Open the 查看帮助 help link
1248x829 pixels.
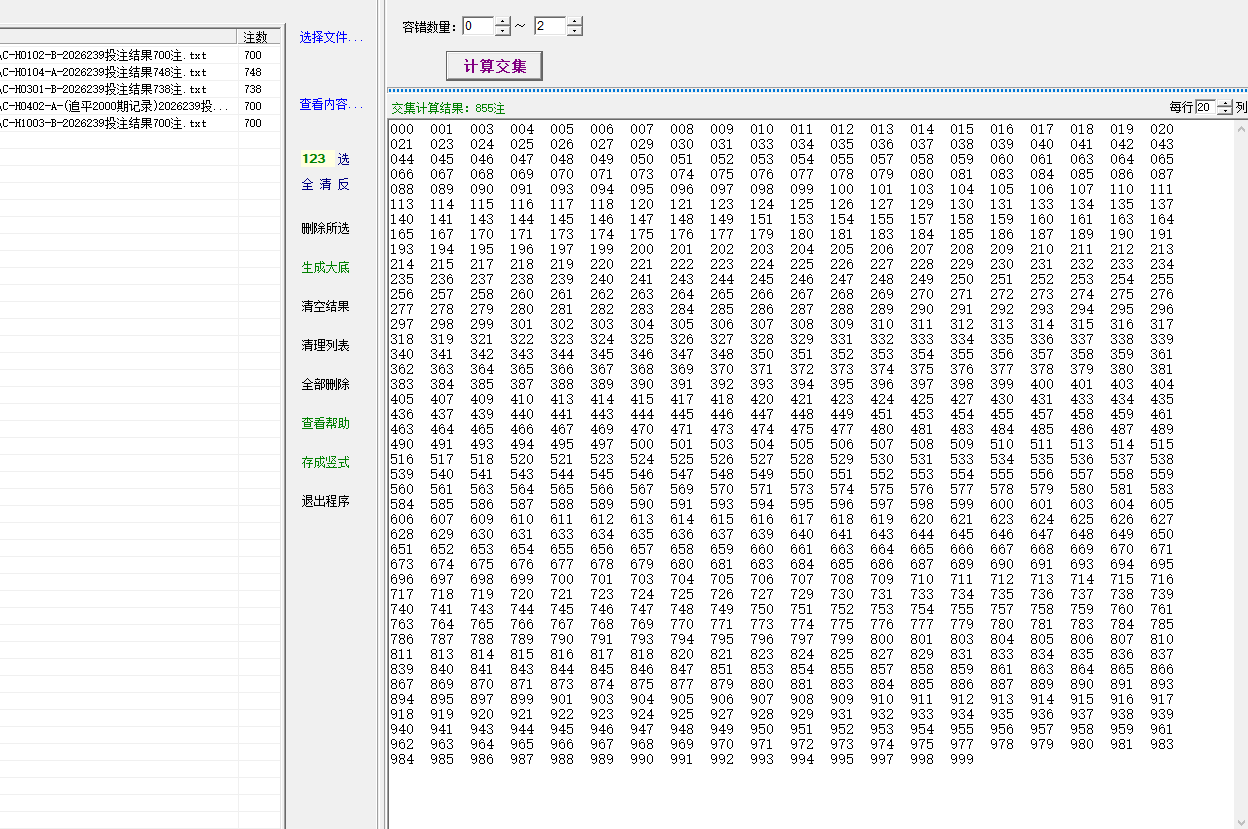[x=326, y=424]
